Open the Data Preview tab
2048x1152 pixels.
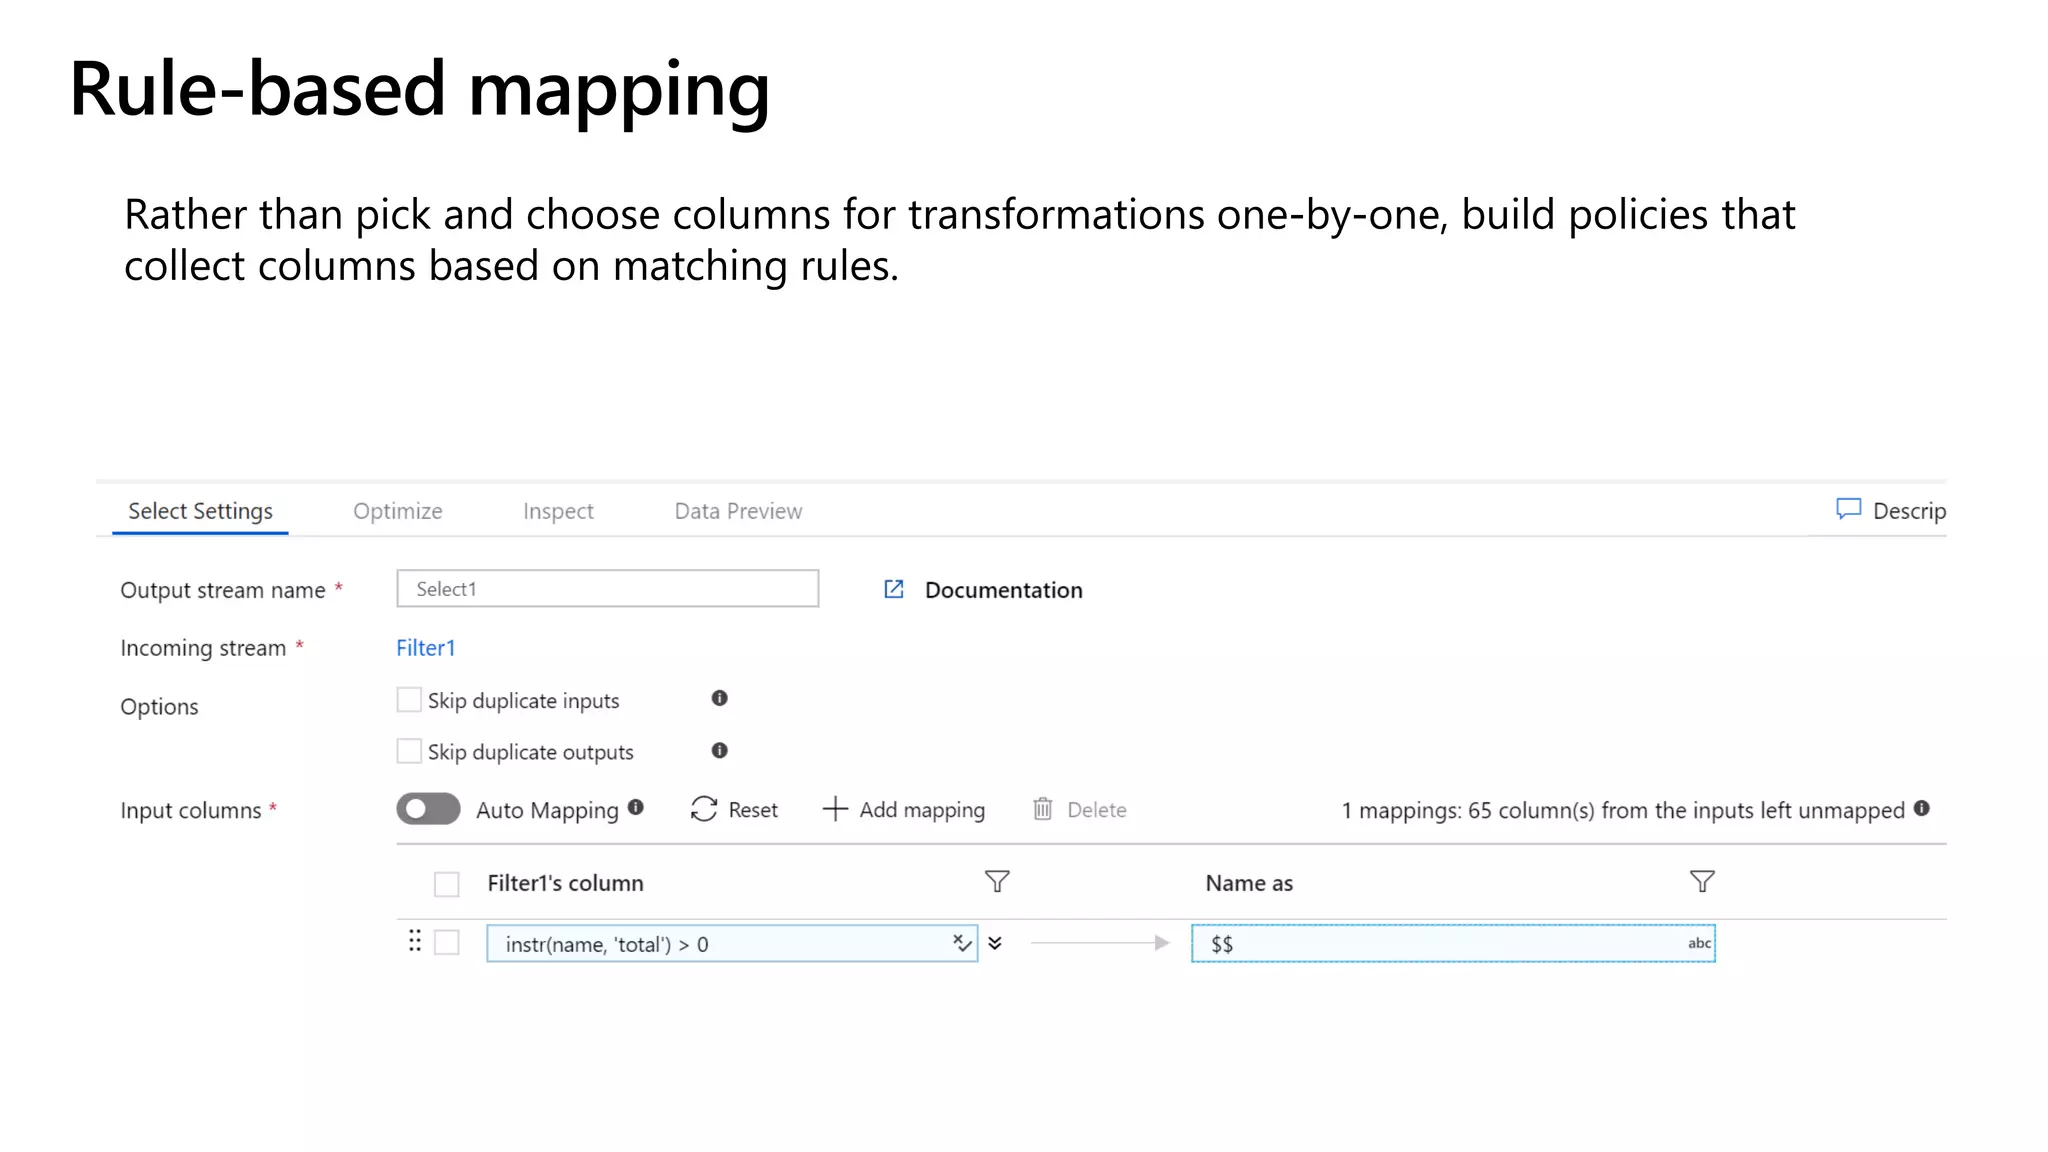pos(738,511)
